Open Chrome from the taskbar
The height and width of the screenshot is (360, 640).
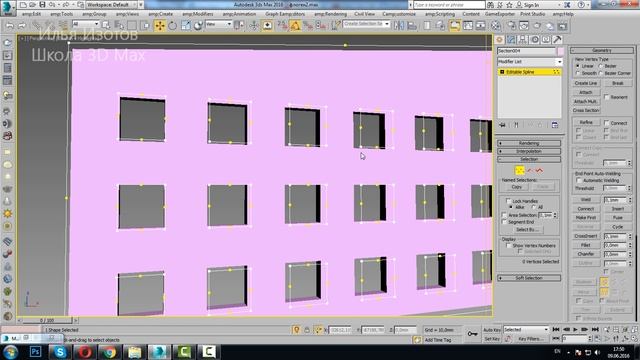[109, 352]
